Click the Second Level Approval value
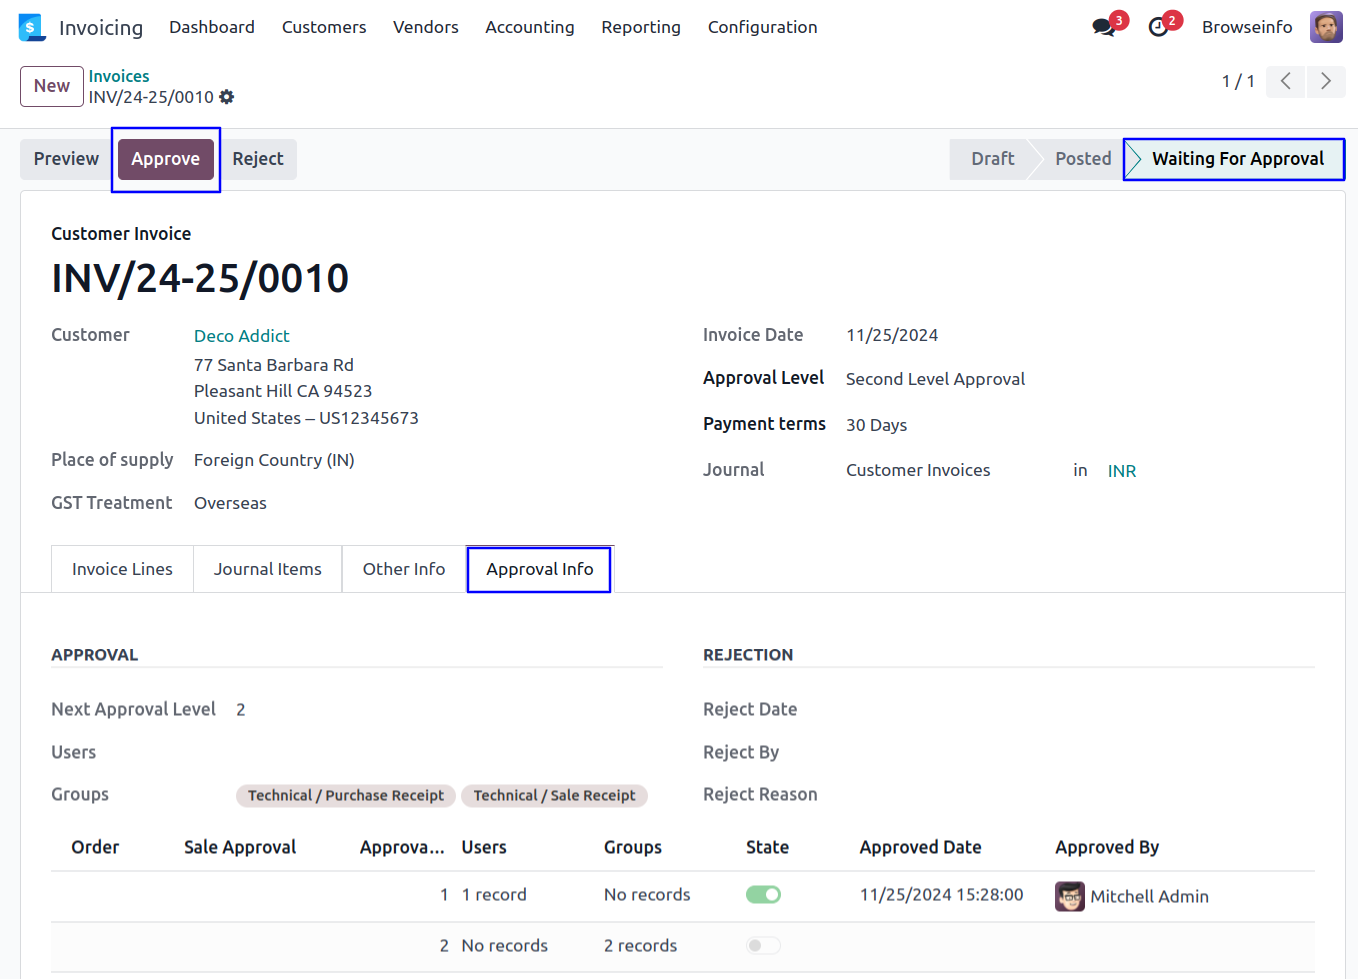Screen dimensions: 1358x979 (x=935, y=379)
